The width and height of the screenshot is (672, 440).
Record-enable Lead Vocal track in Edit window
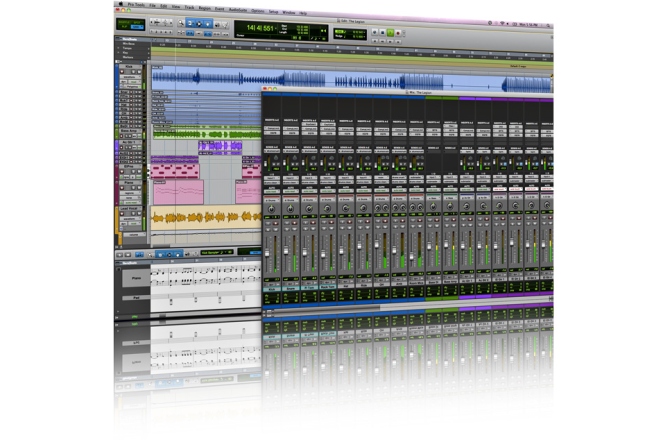(x=122, y=214)
